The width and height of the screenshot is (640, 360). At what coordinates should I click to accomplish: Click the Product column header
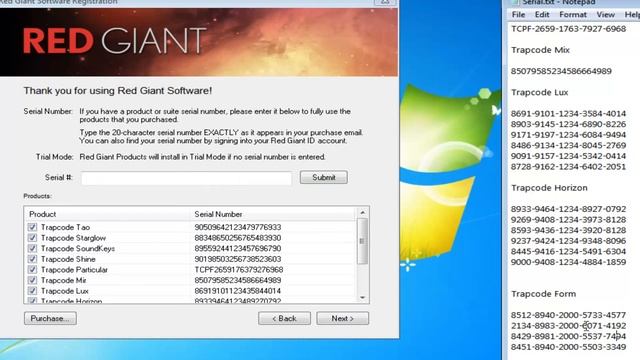pyautogui.click(x=108, y=214)
